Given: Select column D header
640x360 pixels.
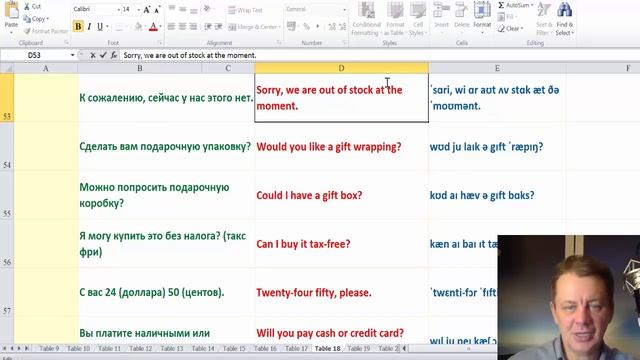Looking at the screenshot, I should [x=341, y=68].
